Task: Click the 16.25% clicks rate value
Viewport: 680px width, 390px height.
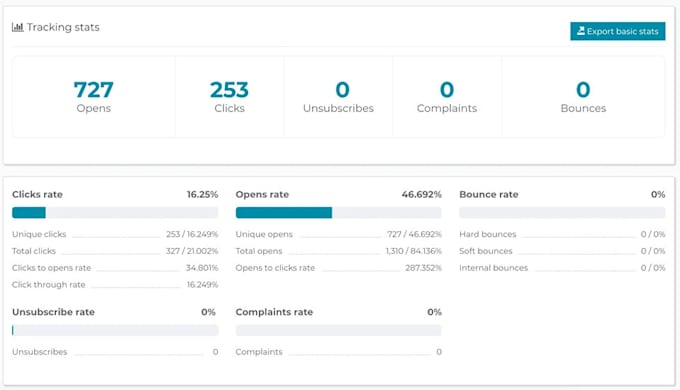Action: click(203, 194)
